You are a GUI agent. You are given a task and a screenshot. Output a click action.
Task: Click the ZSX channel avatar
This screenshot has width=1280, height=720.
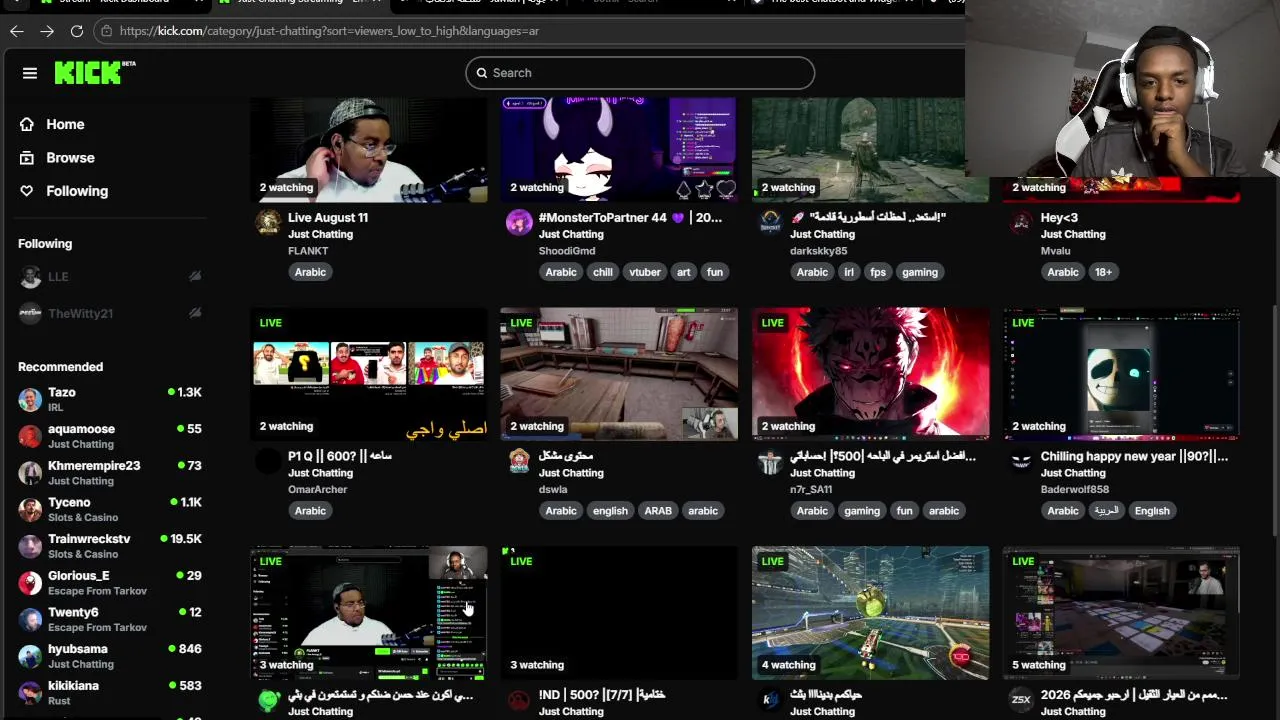click(x=1021, y=700)
